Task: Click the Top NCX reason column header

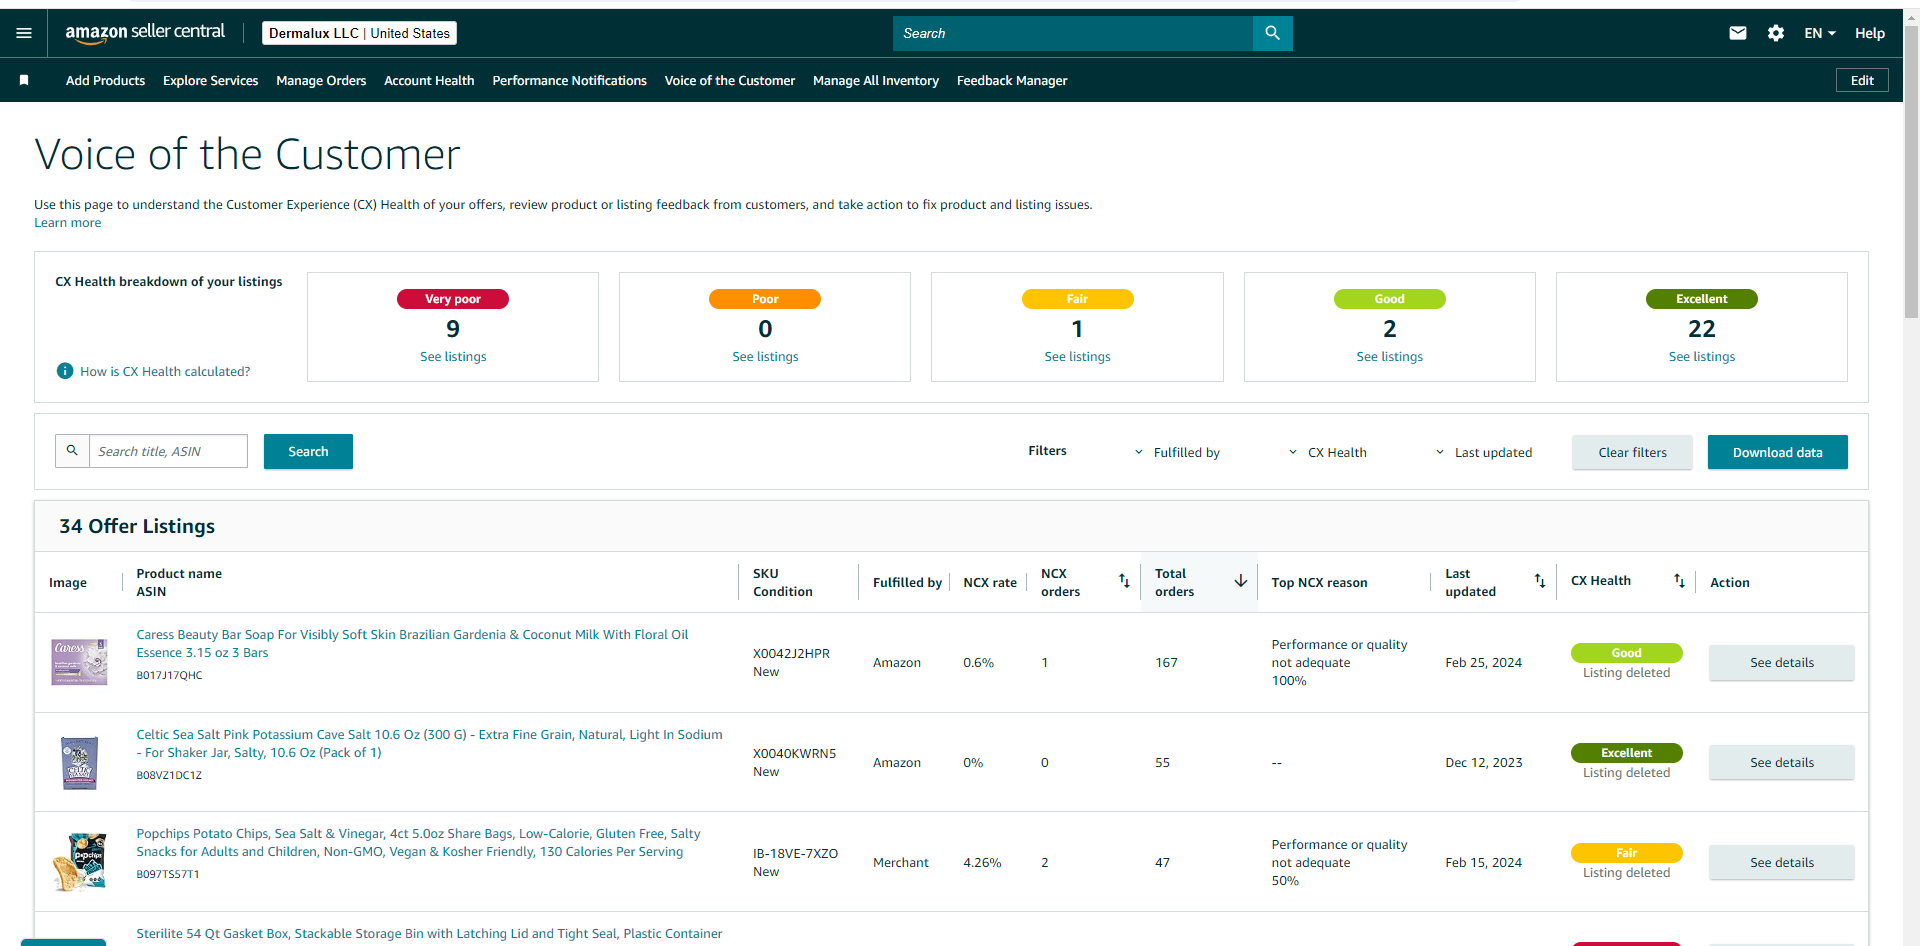Action: click(x=1319, y=582)
